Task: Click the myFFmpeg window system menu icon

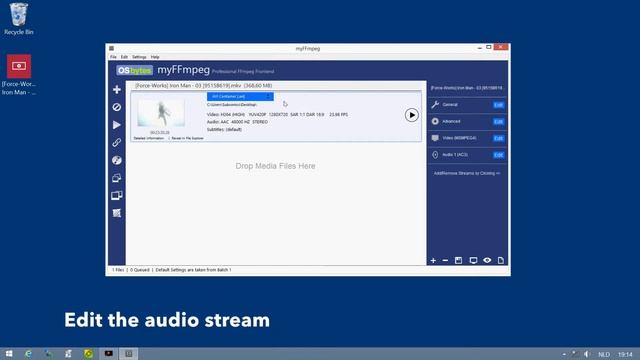Action: pyautogui.click(x=111, y=48)
